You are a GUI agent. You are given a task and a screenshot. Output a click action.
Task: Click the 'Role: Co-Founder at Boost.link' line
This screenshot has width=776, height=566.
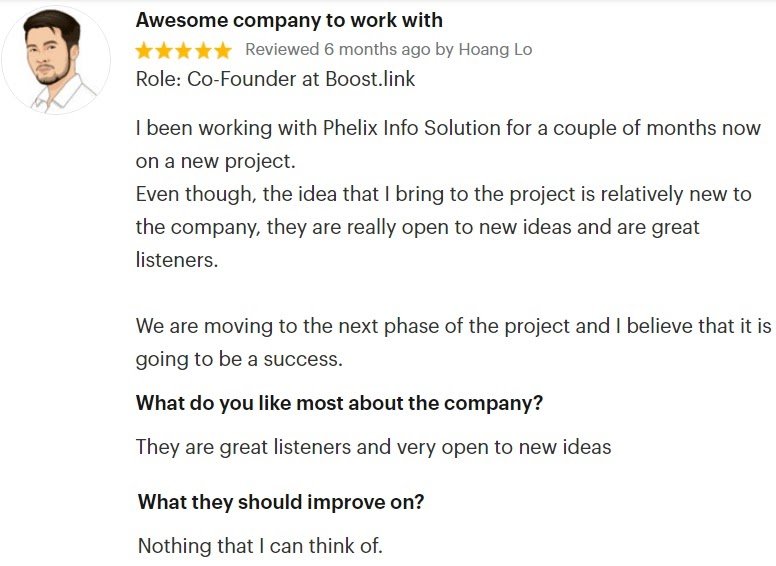(x=275, y=79)
